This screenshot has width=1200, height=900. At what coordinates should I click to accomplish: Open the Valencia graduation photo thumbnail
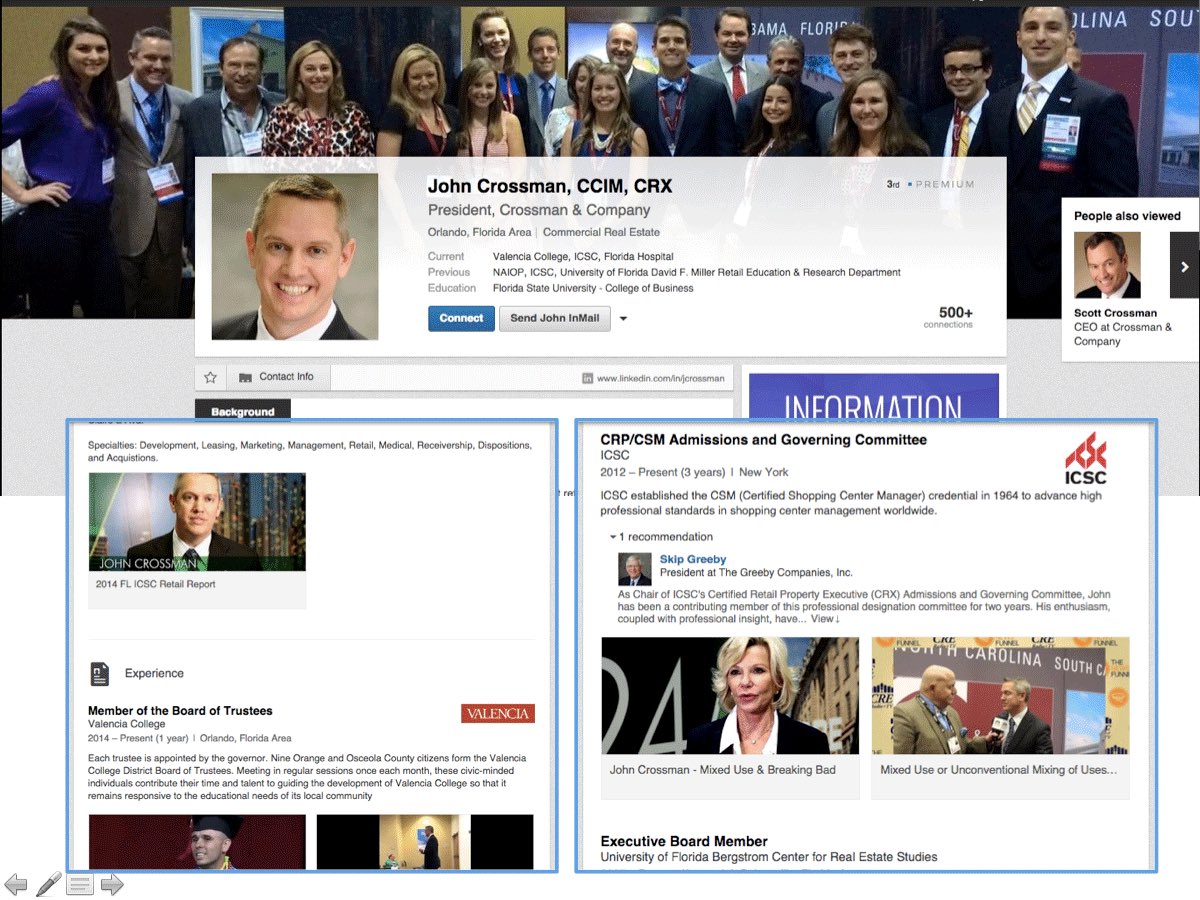tap(197, 842)
